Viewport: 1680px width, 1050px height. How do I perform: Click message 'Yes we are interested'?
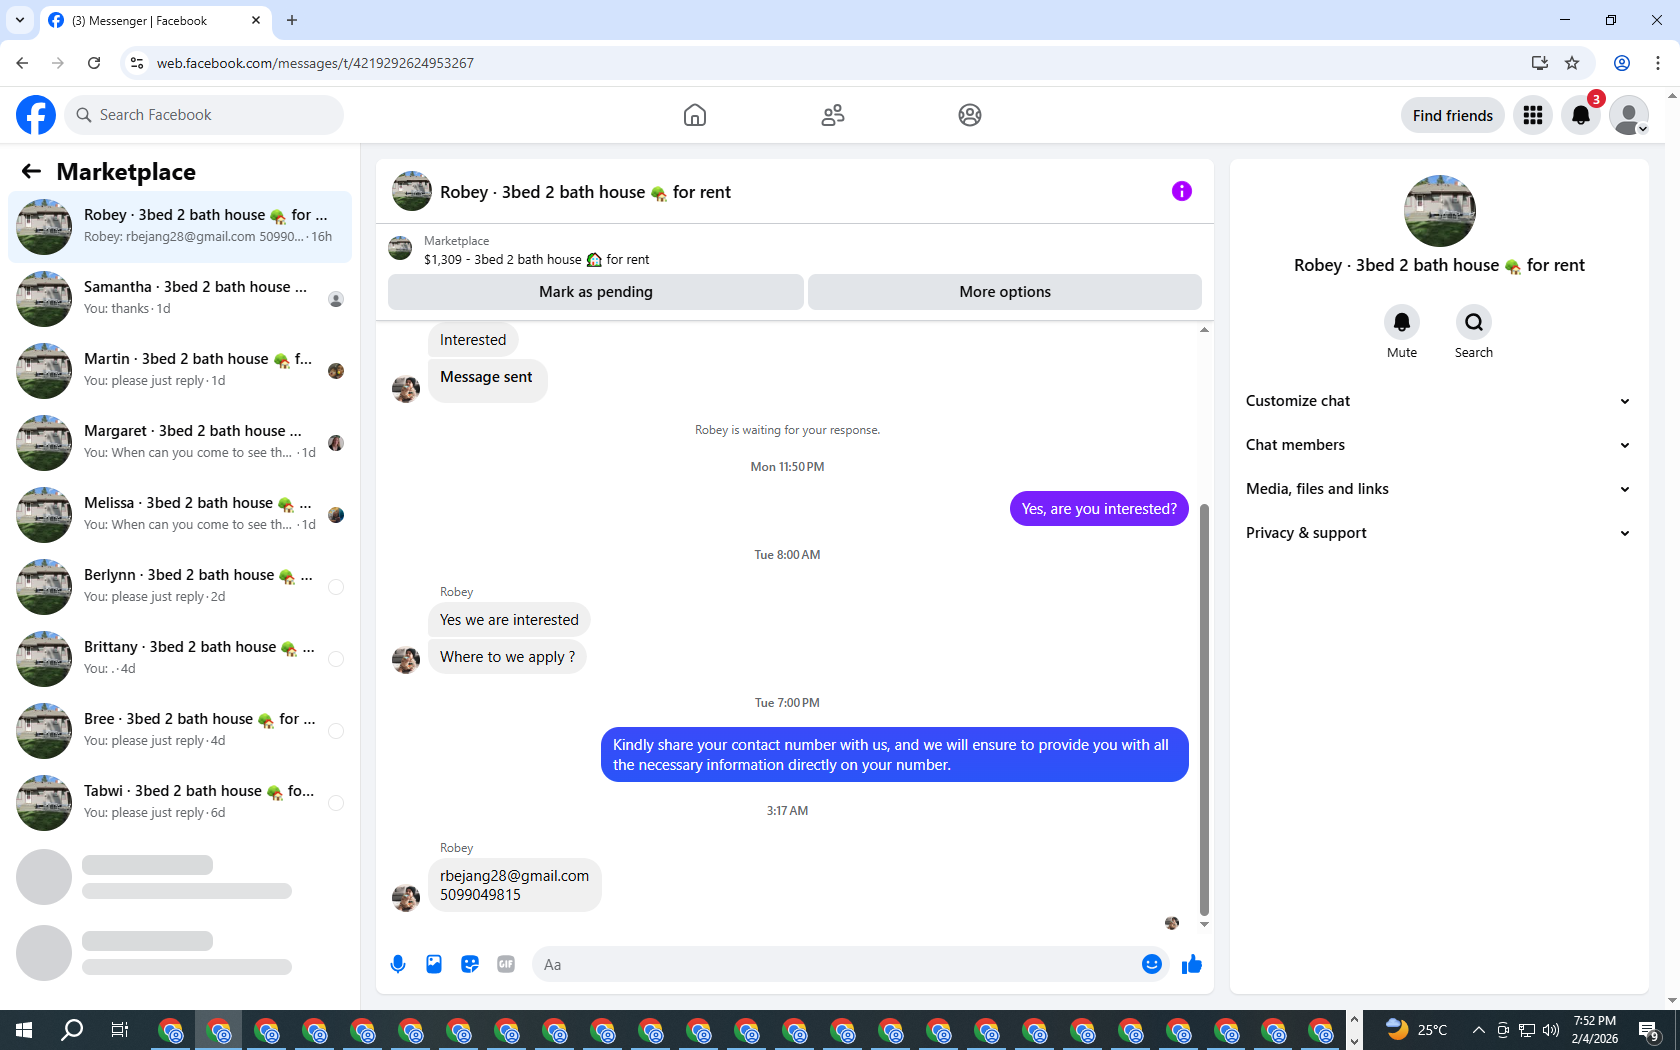pos(509,620)
